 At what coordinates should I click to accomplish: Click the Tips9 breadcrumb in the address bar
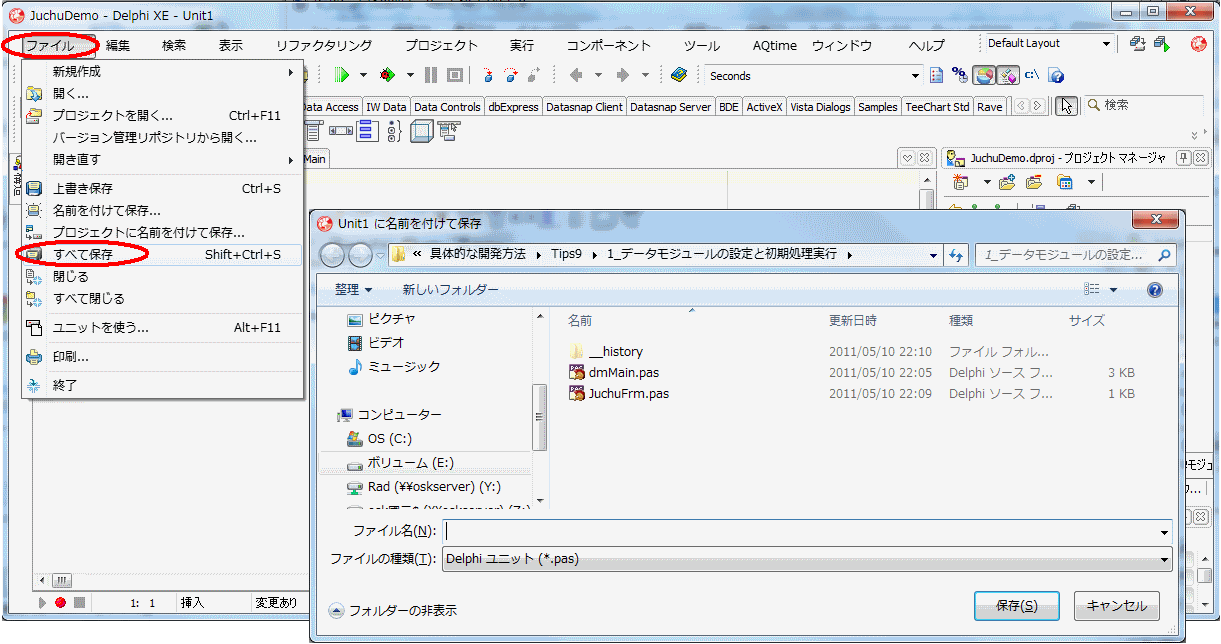[566, 254]
